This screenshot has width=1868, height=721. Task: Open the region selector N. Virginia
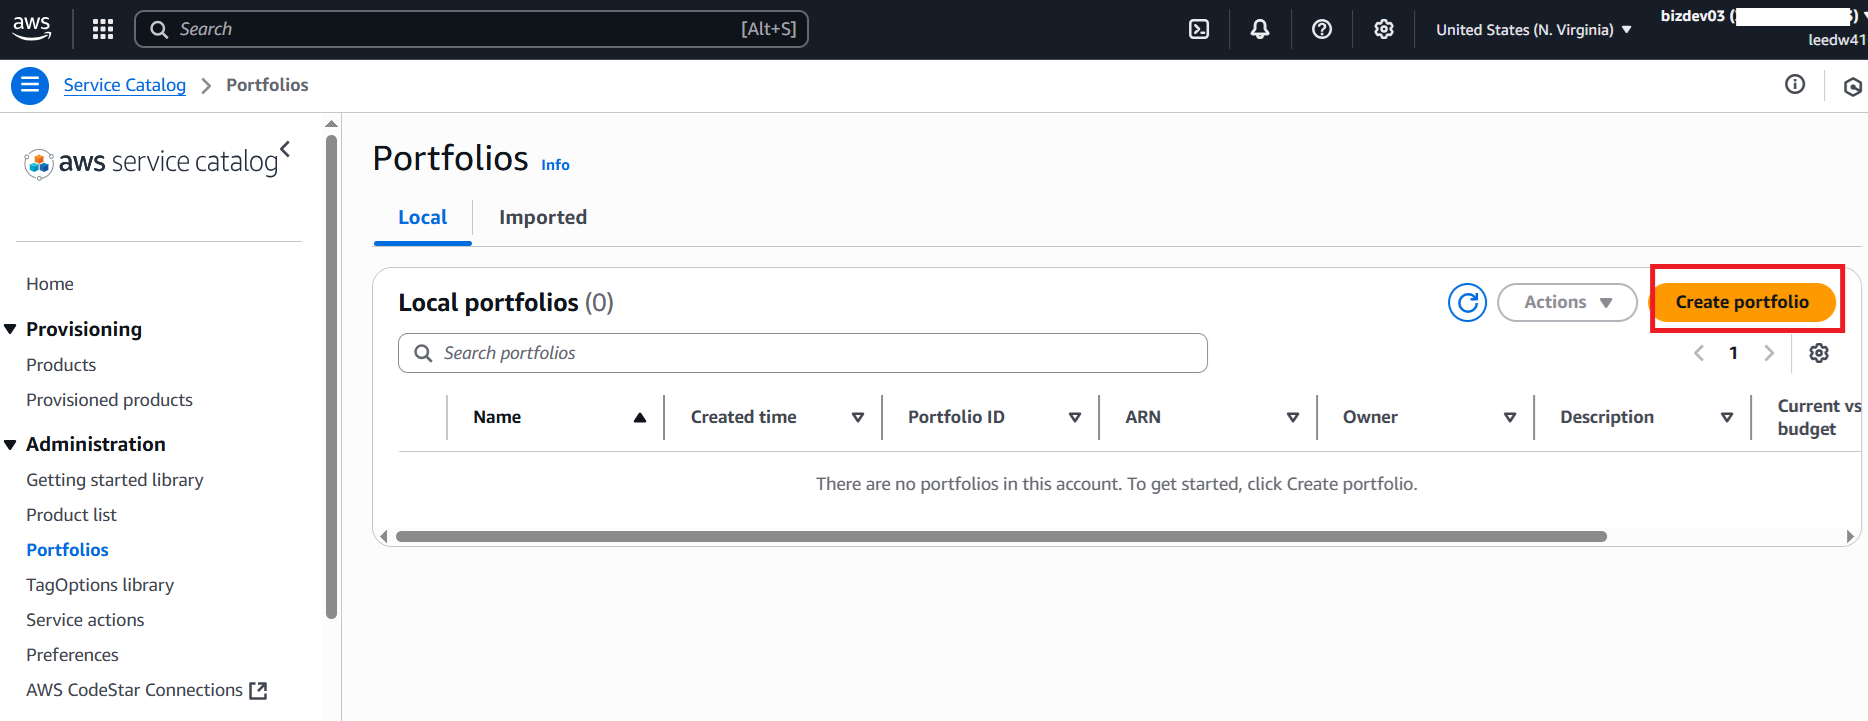pos(1533,30)
